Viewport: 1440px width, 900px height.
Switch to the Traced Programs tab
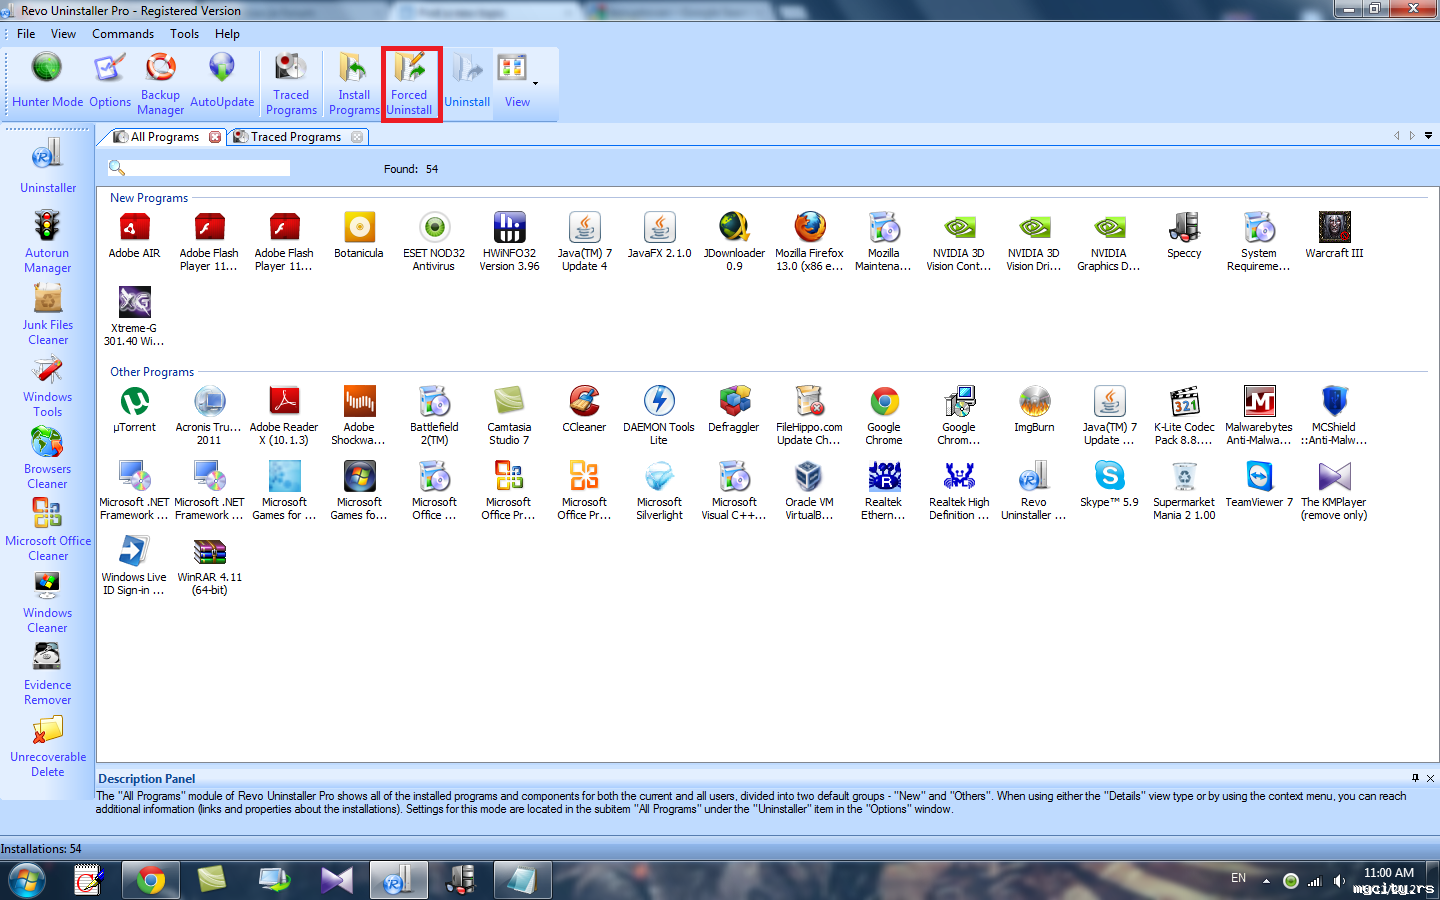[x=296, y=137]
